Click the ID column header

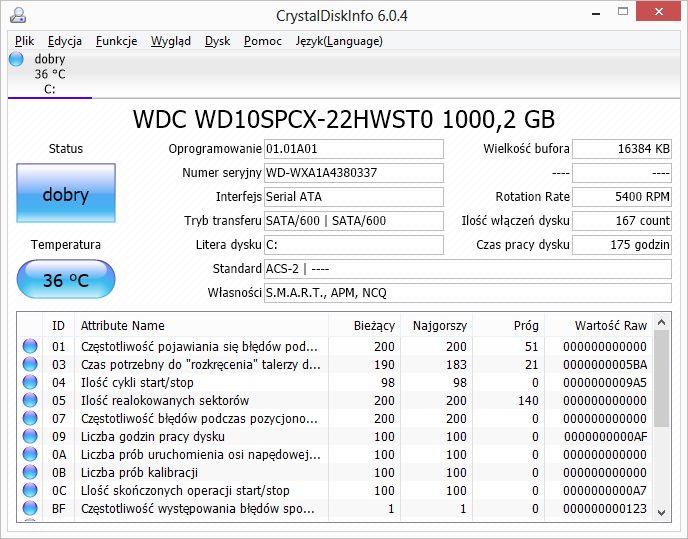[58, 325]
